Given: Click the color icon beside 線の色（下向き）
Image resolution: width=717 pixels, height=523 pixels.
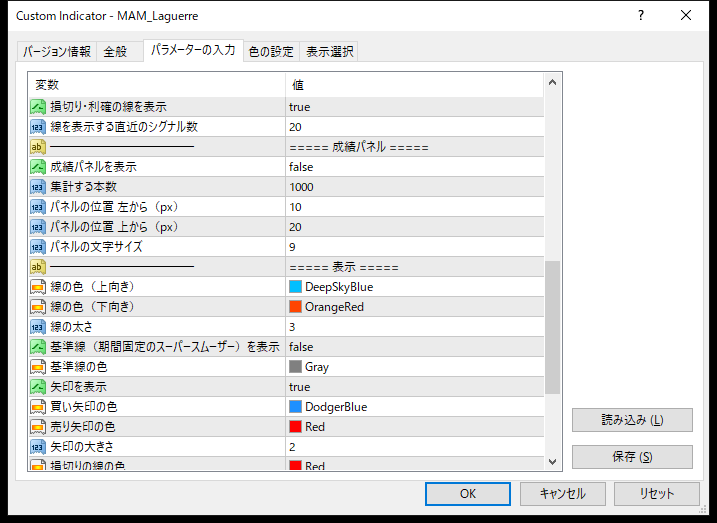Looking at the screenshot, I should [38, 307].
